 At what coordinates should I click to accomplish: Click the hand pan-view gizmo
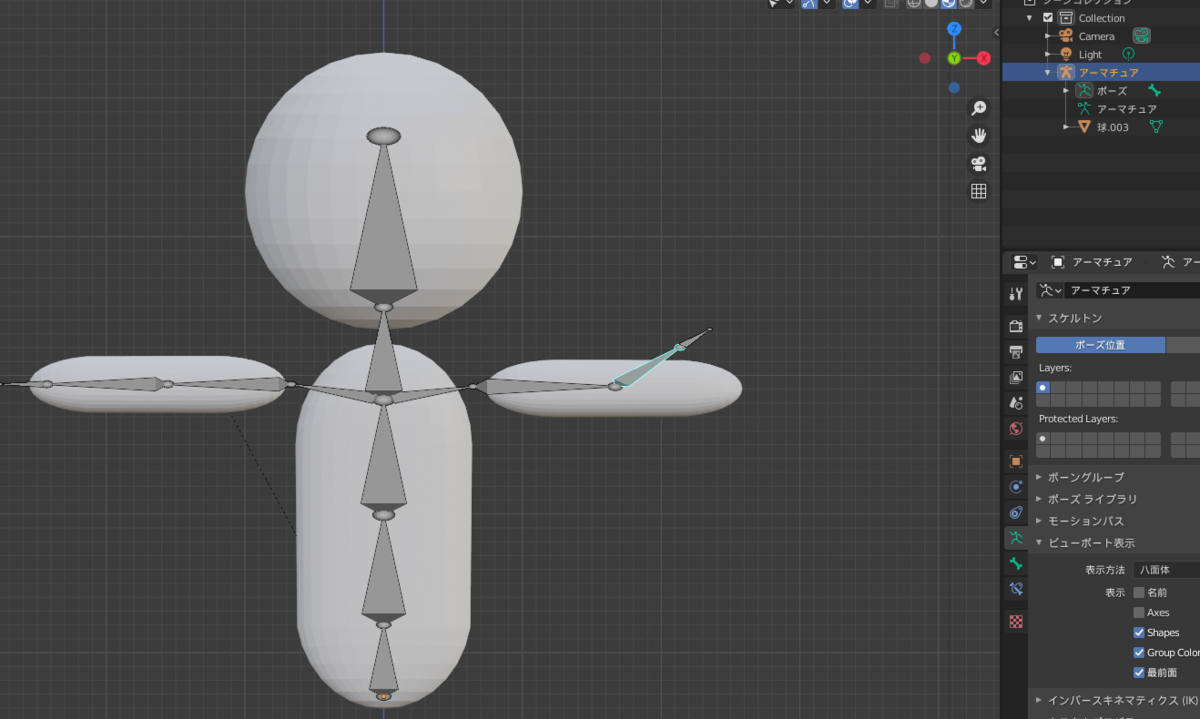point(979,136)
